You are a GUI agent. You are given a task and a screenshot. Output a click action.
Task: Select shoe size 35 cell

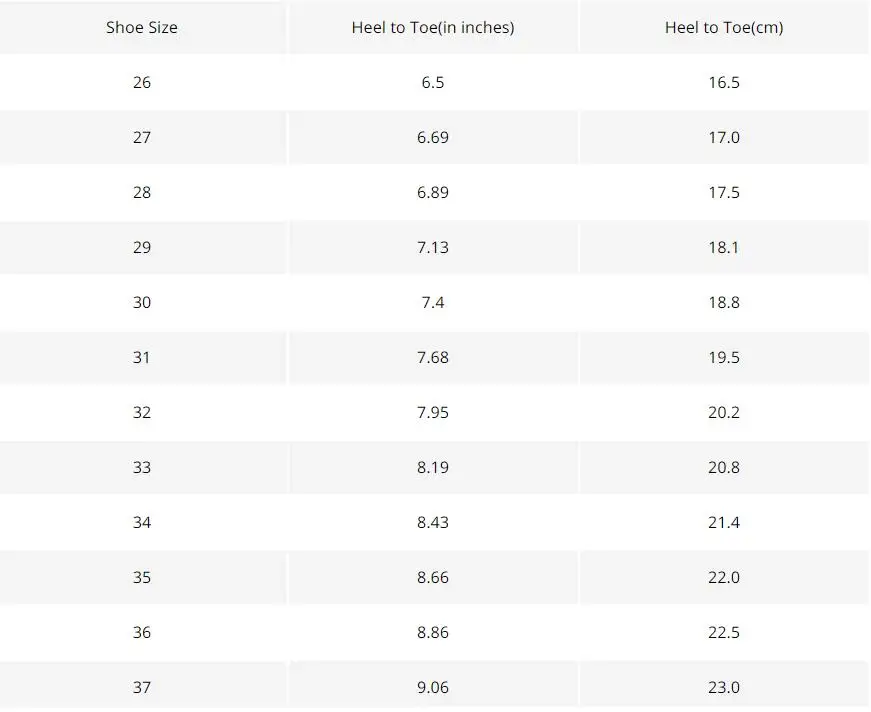point(142,577)
